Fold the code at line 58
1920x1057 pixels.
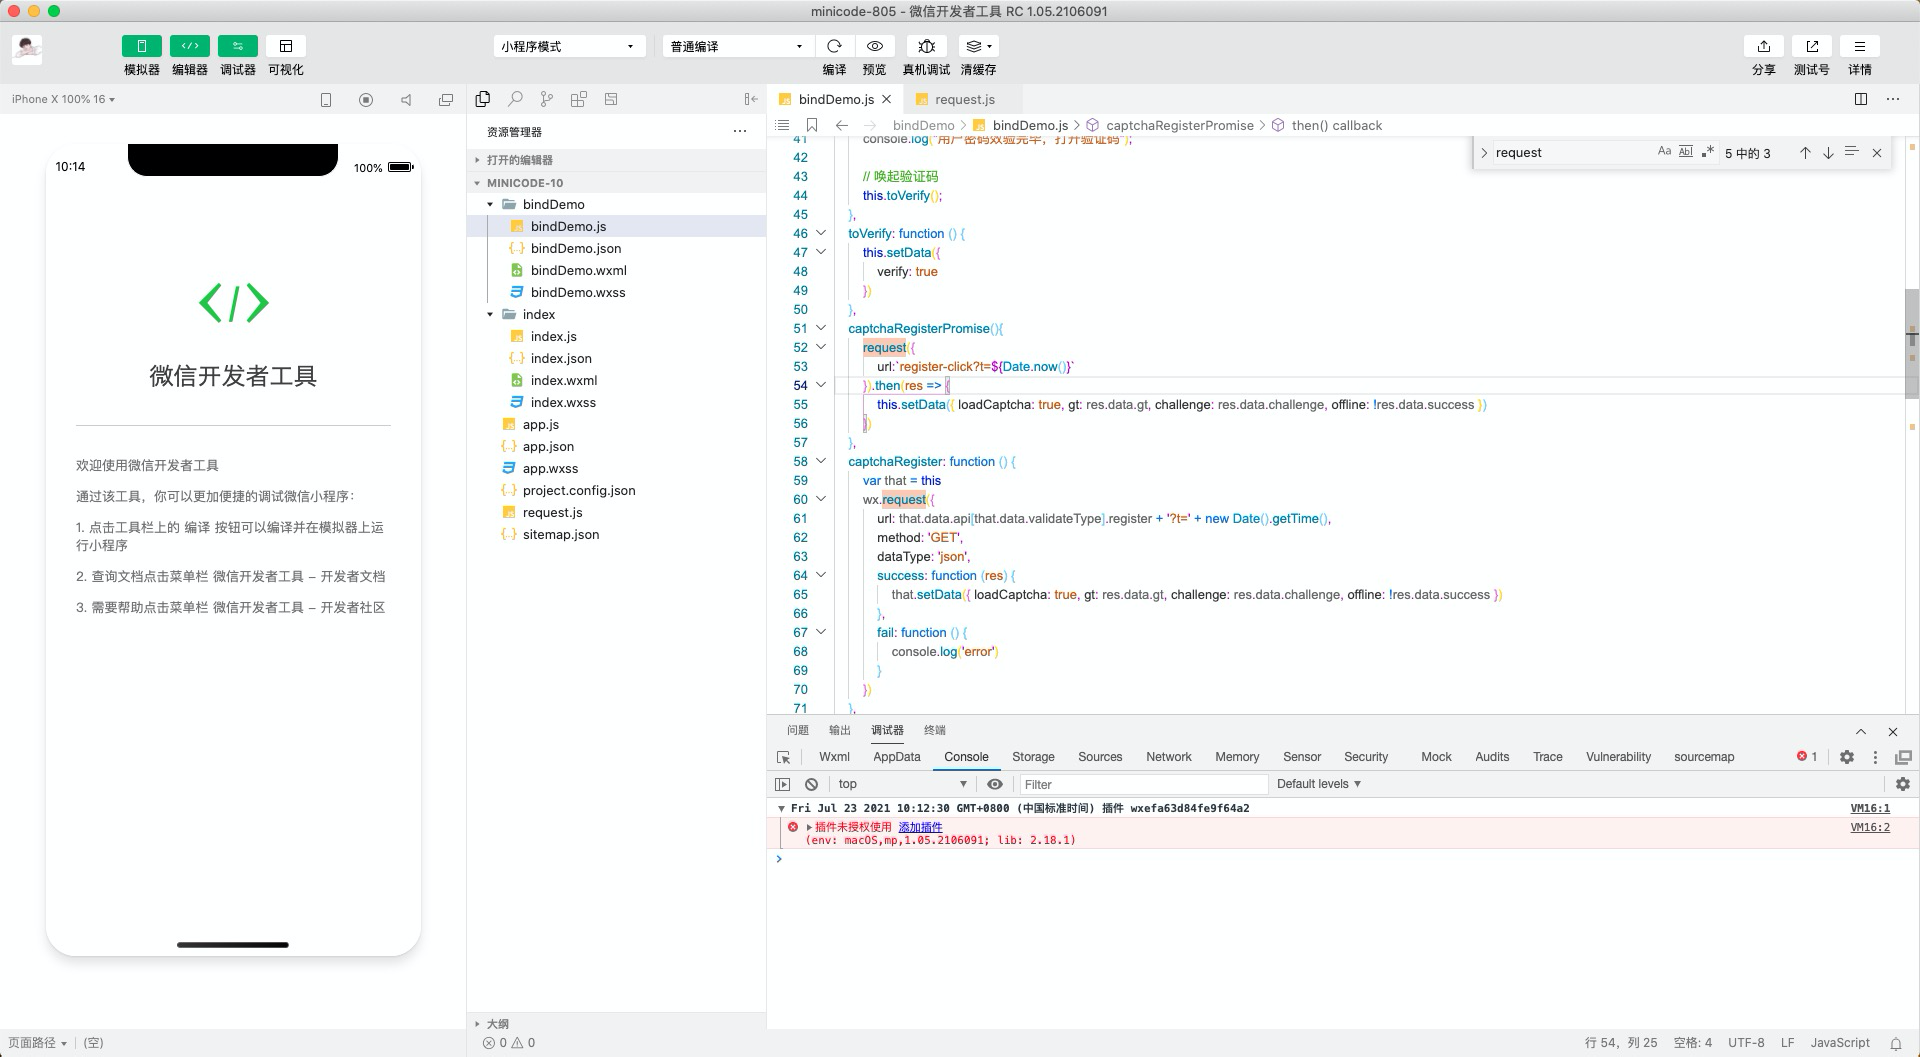(821, 461)
